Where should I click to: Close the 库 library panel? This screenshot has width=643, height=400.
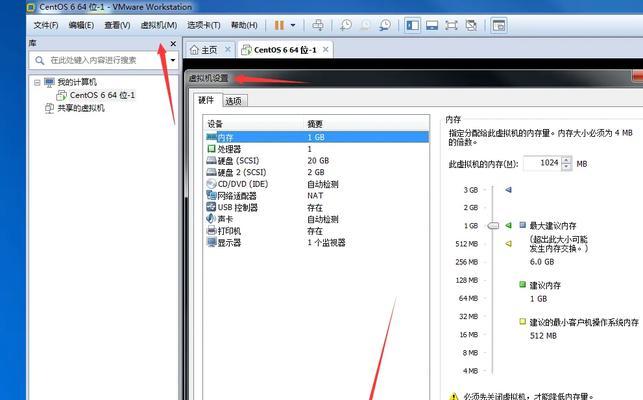click(x=173, y=43)
